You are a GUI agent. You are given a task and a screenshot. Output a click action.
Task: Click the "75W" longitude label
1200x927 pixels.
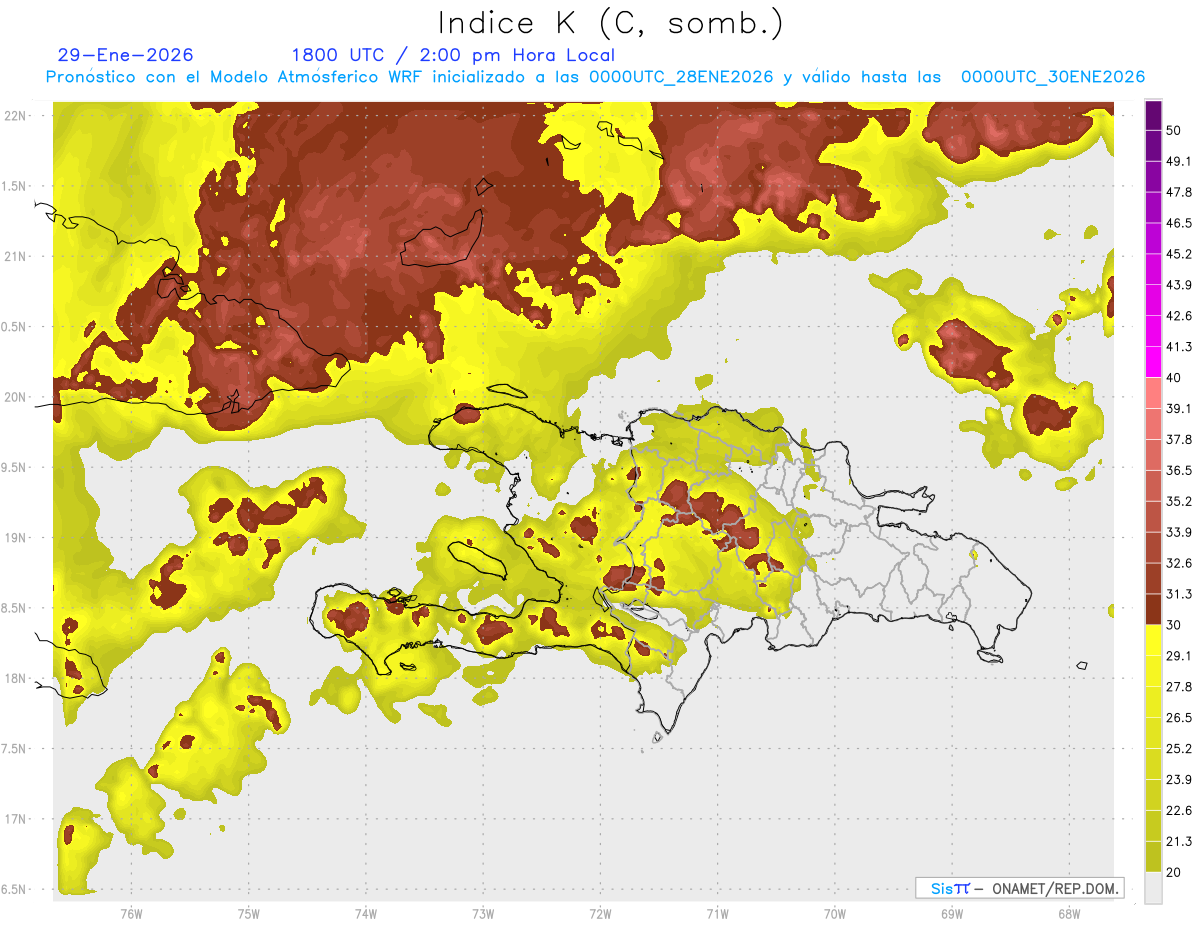249,914
